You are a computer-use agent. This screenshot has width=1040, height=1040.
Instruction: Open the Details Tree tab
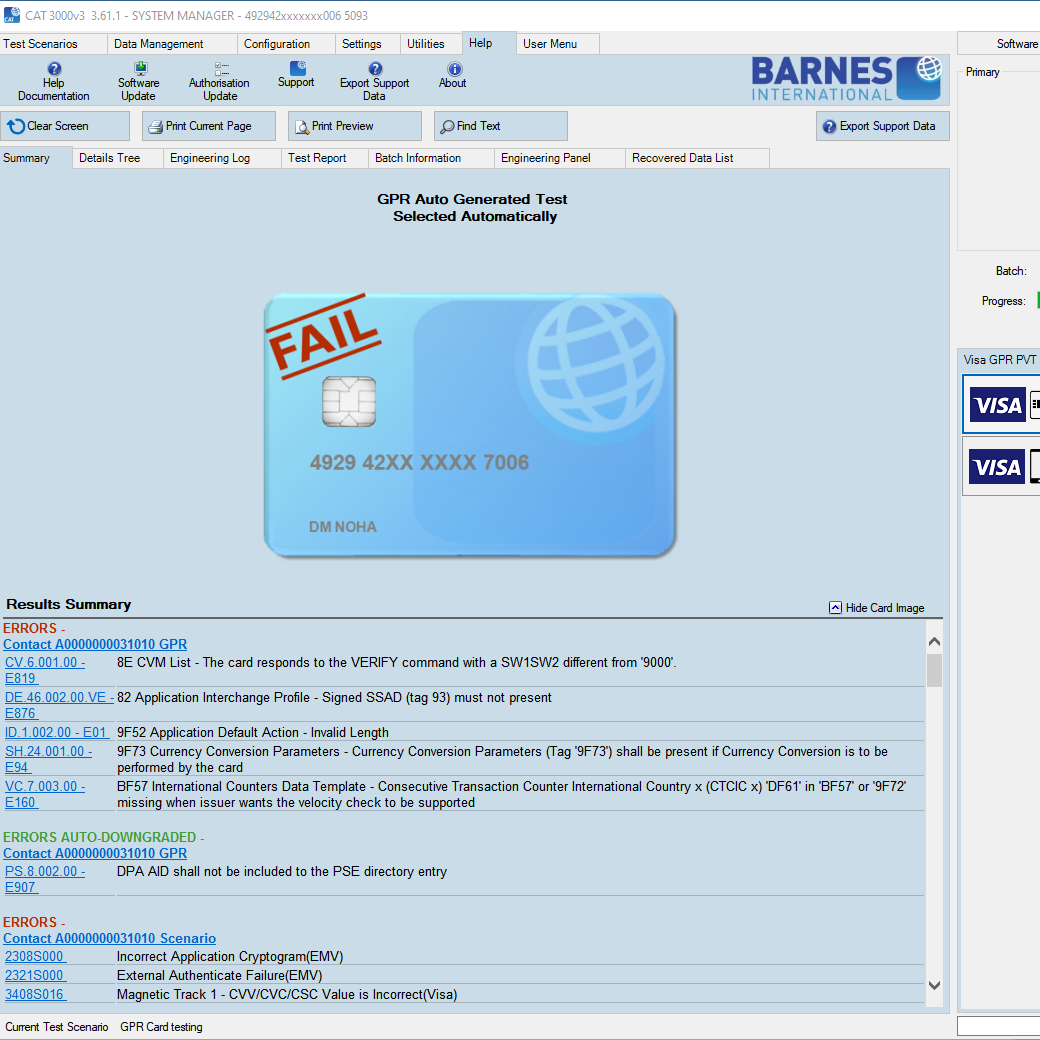[x=110, y=158]
